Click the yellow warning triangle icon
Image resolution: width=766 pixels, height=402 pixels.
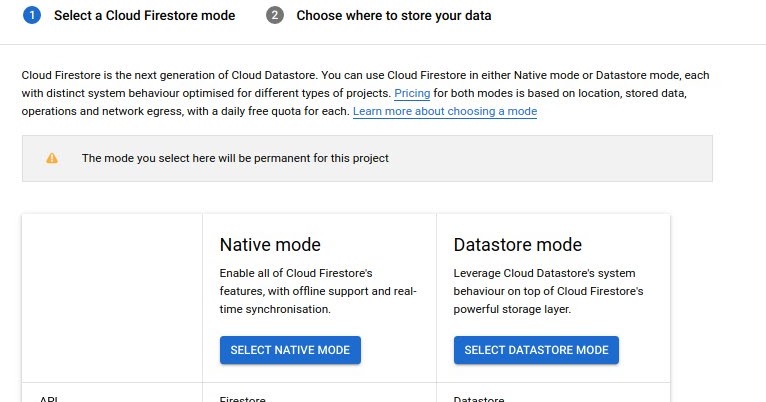click(x=52, y=158)
